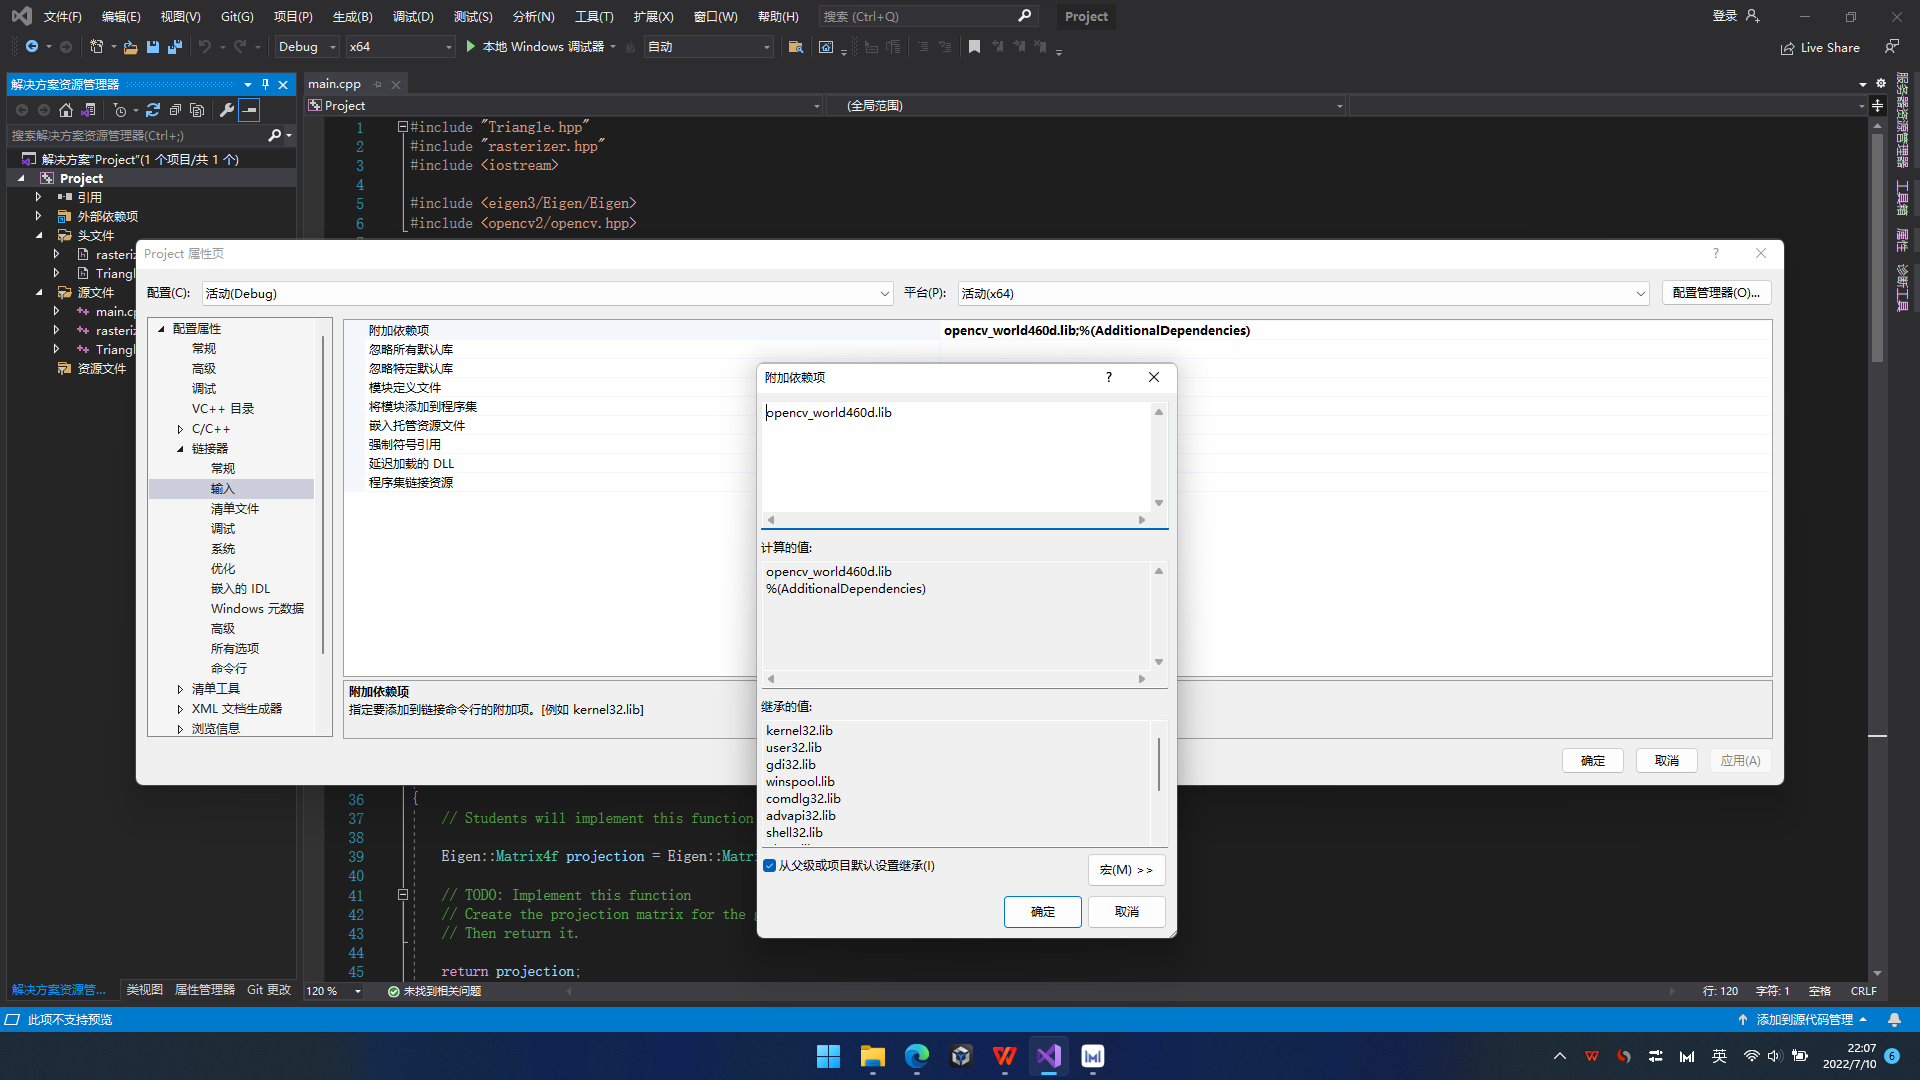
Task: Open Visual Studio from the Windows taskbar
Action: pos(1048,1056)
